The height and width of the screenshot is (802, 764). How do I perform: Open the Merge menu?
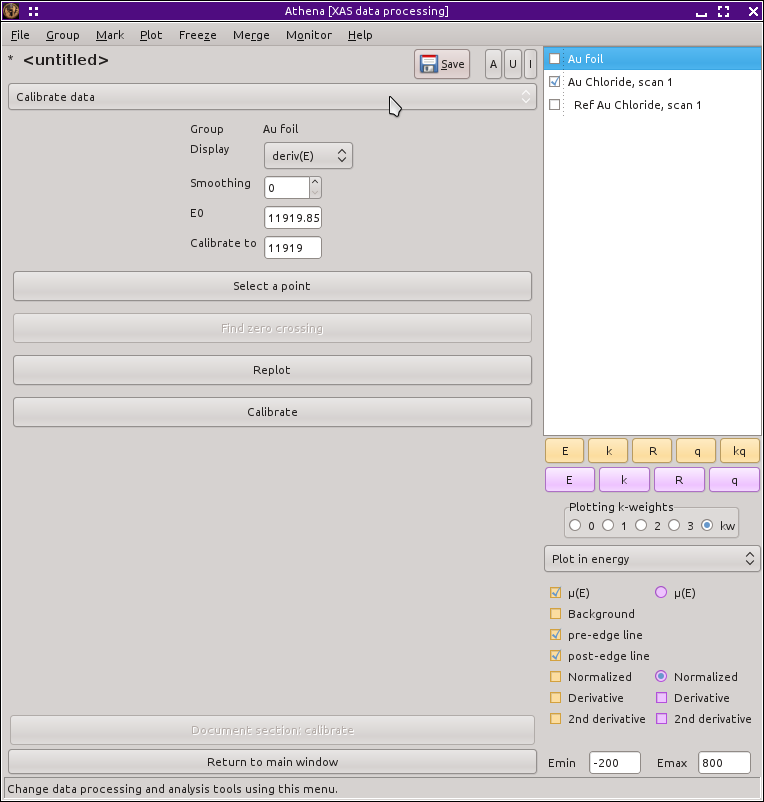(251, 35)
